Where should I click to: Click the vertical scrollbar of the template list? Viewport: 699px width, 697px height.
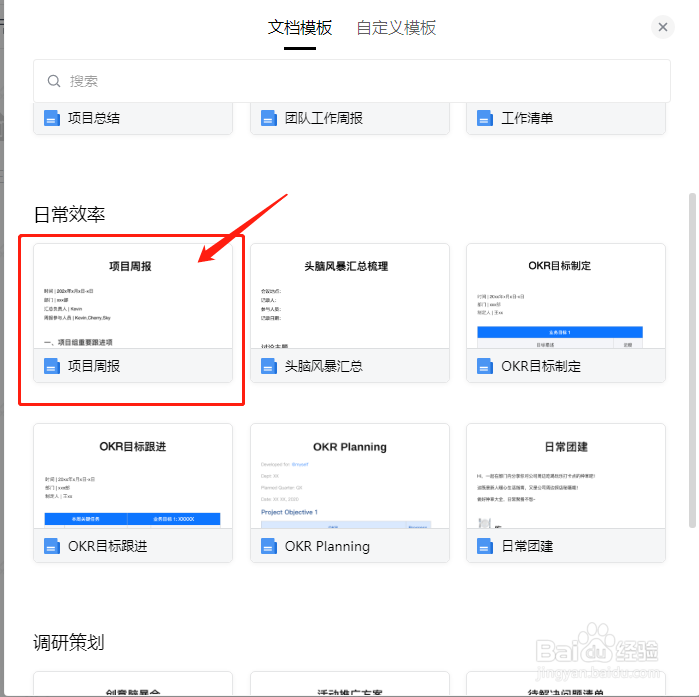coord(692,360)
